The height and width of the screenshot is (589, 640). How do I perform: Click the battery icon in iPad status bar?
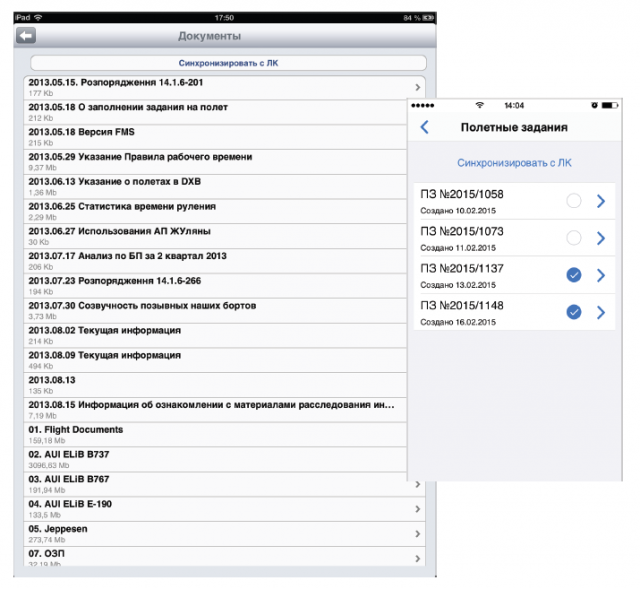pos(428,18)
